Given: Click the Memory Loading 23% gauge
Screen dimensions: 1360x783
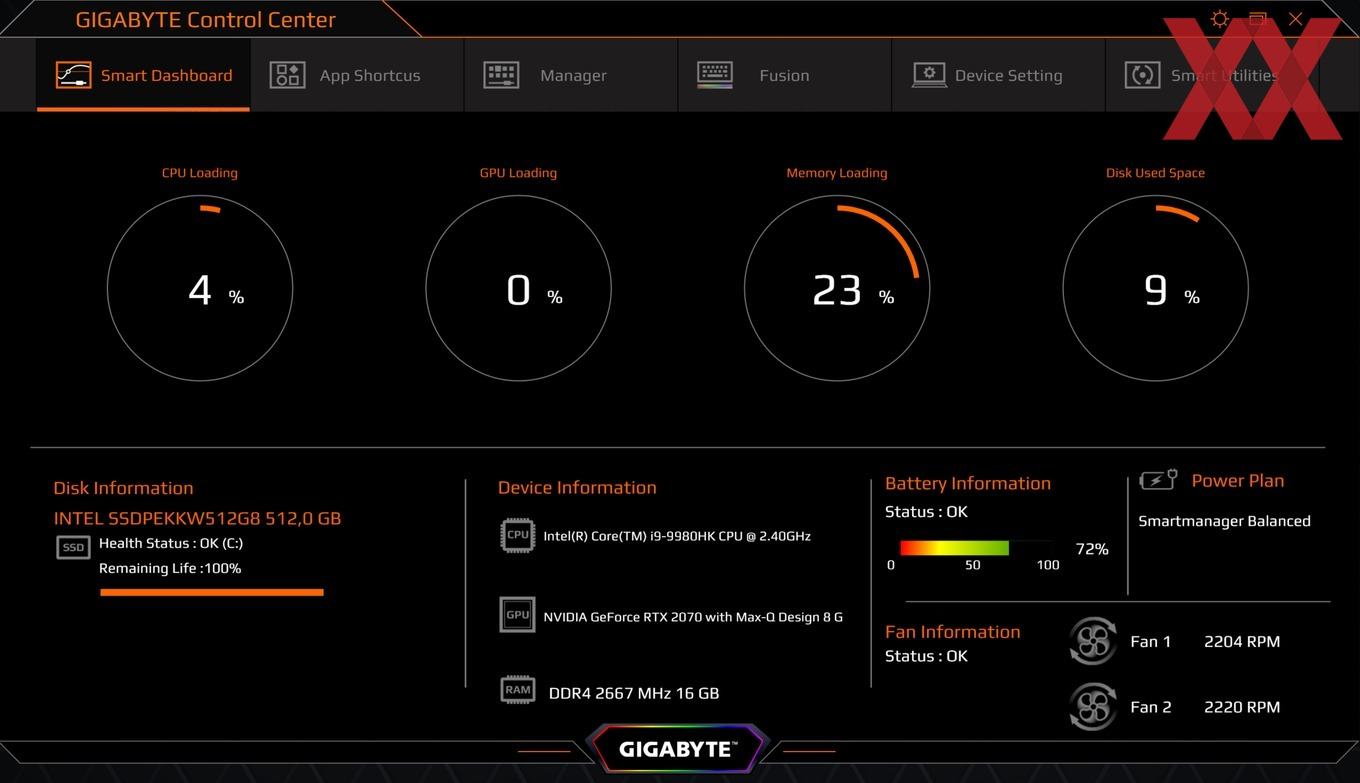Looking at the screenshot, I should pos(837,288).
